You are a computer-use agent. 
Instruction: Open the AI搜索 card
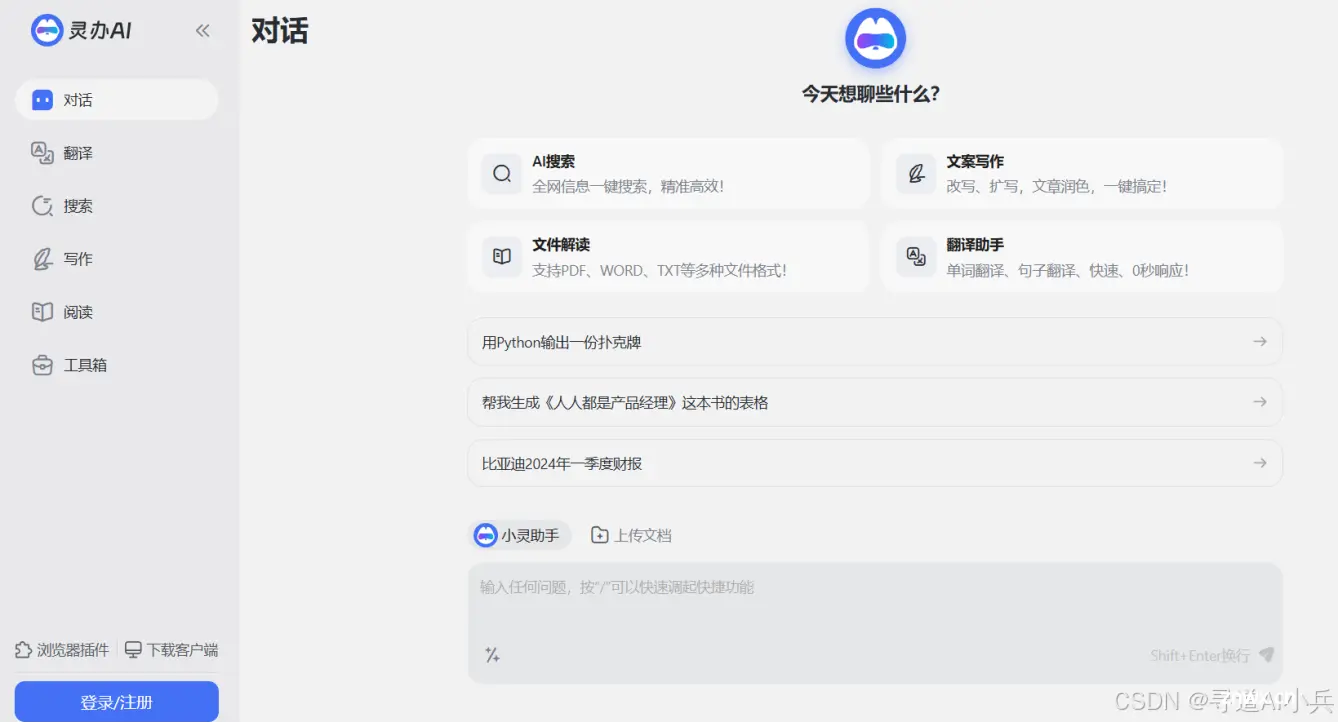(668, 173)
